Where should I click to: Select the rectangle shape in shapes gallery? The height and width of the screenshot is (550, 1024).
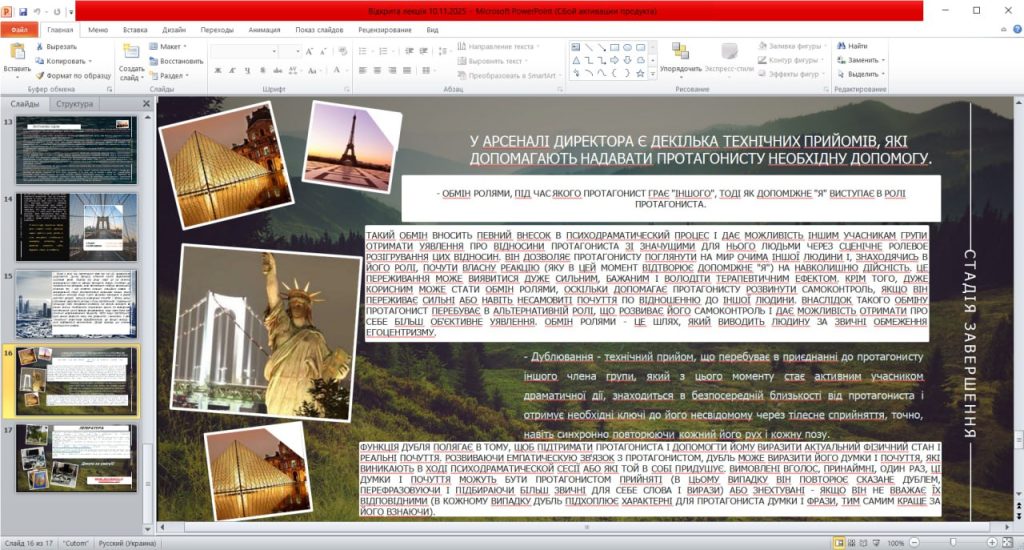[x=614, y=46]
